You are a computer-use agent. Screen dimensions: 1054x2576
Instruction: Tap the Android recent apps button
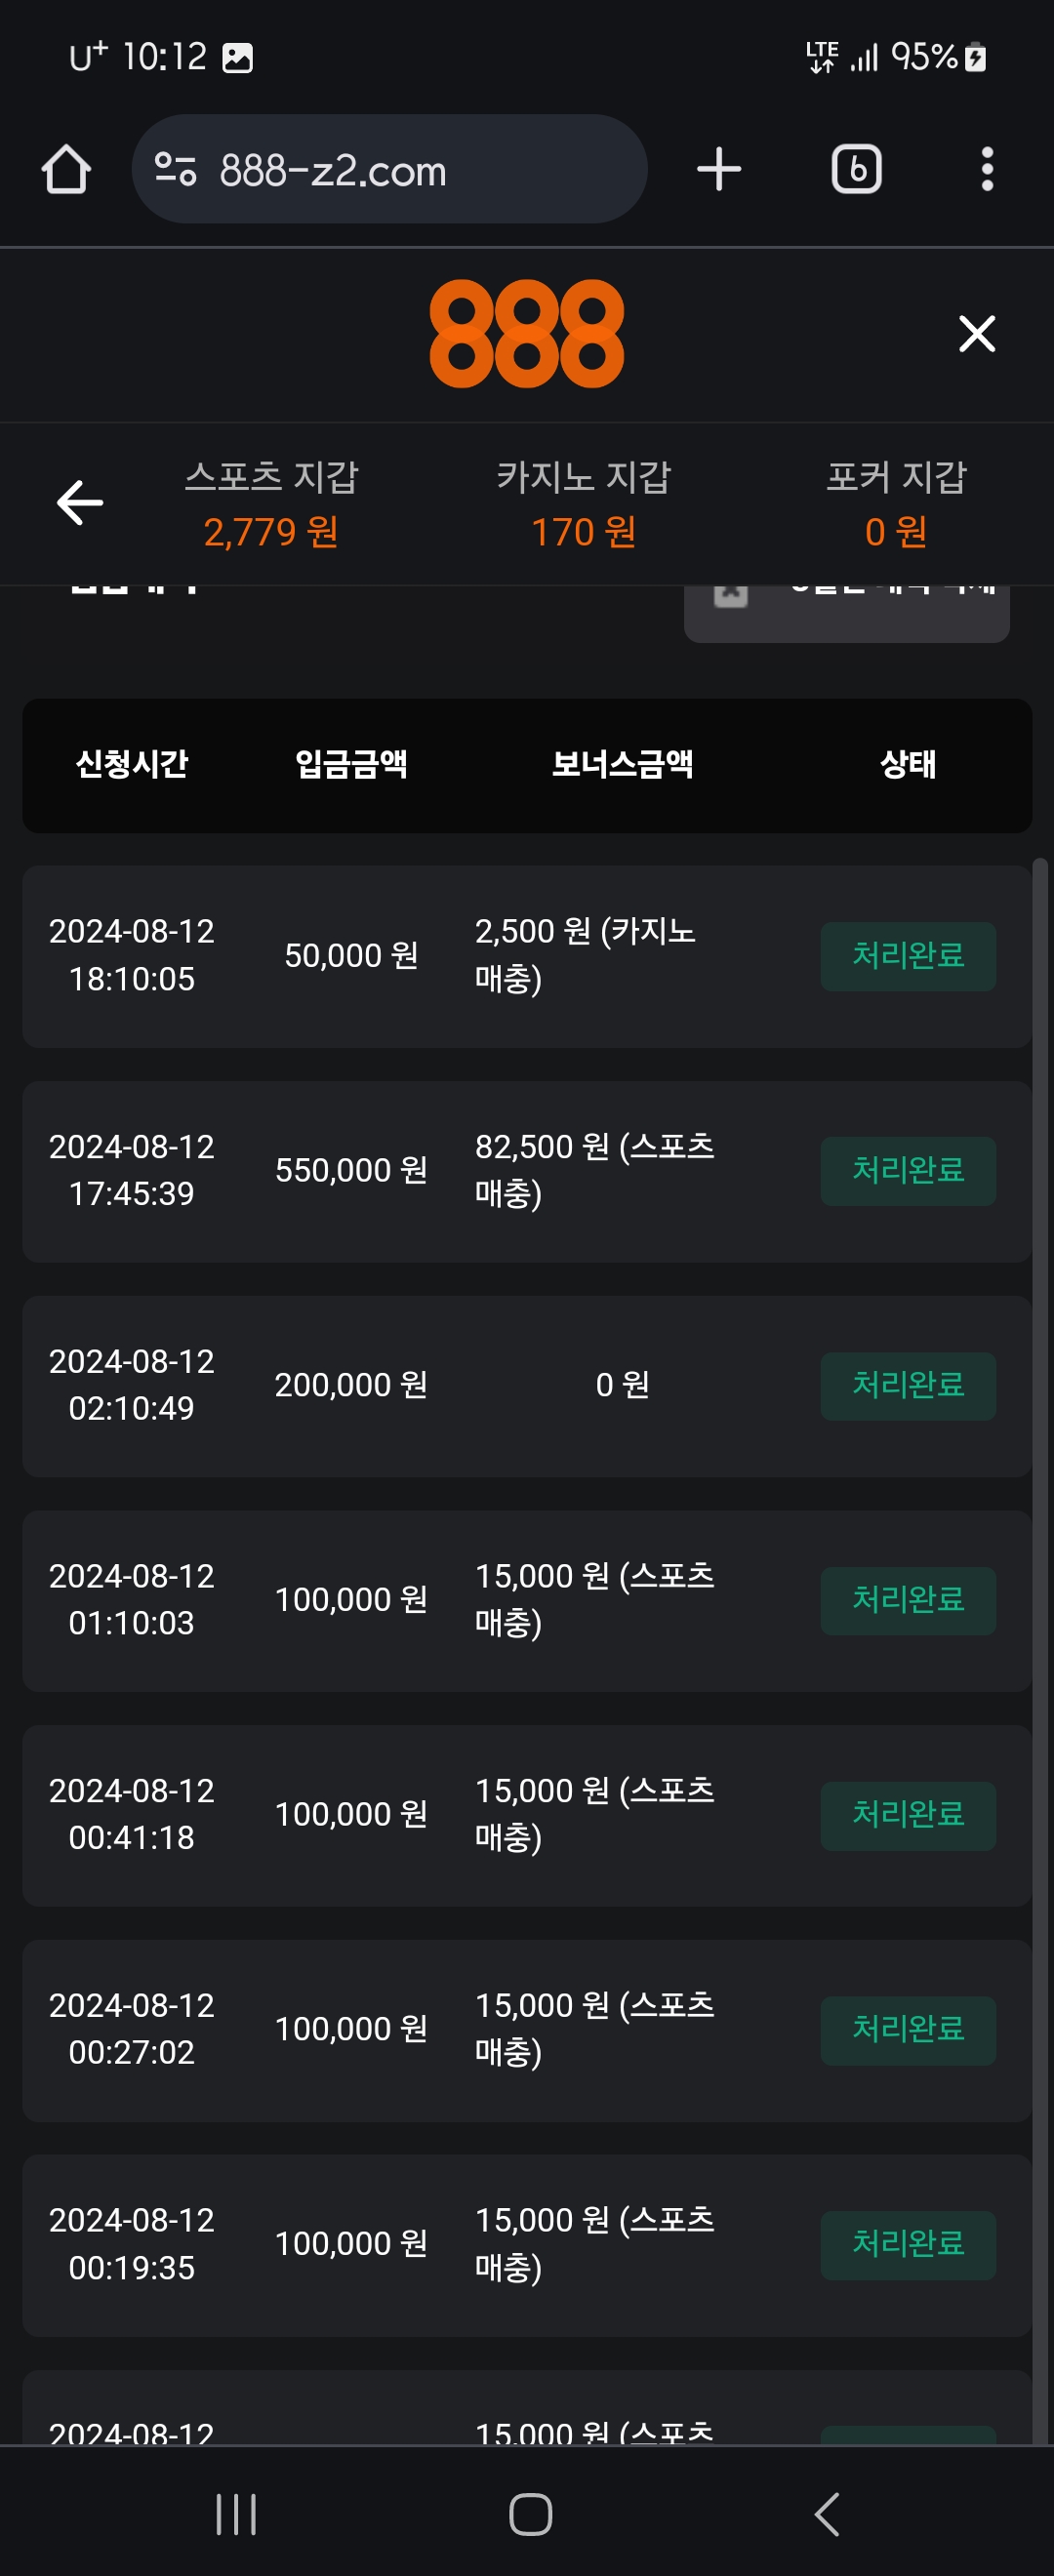[x=236, y=2513]
